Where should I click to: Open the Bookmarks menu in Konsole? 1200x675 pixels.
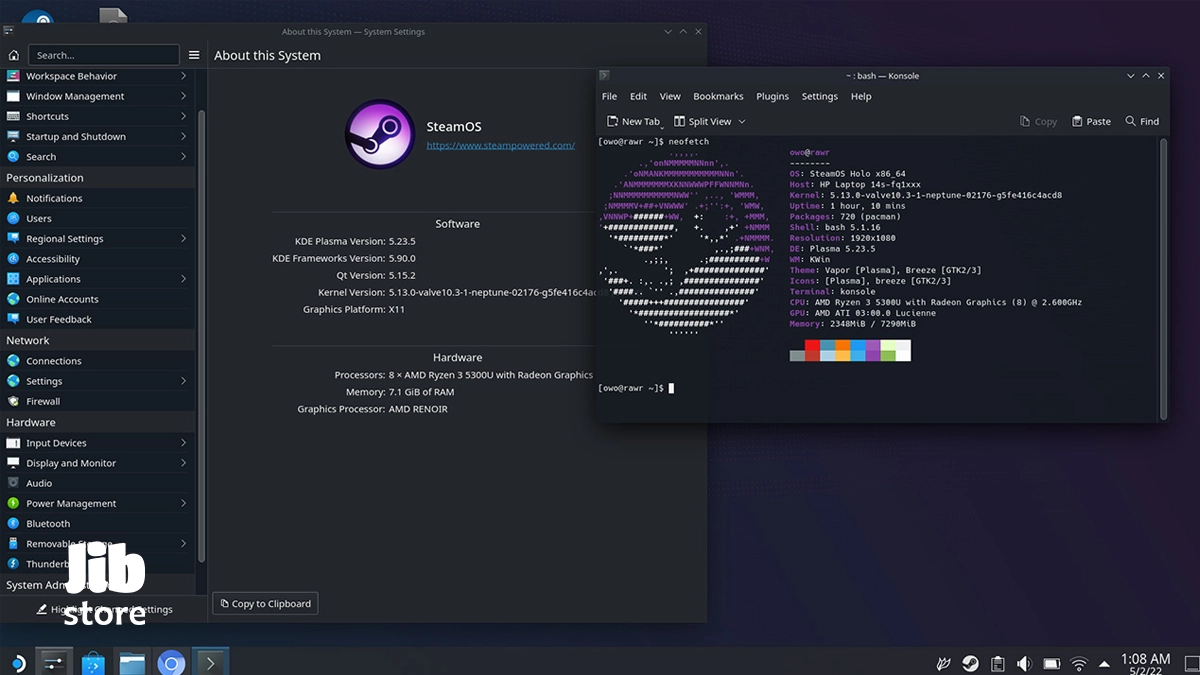coord(718,96)
